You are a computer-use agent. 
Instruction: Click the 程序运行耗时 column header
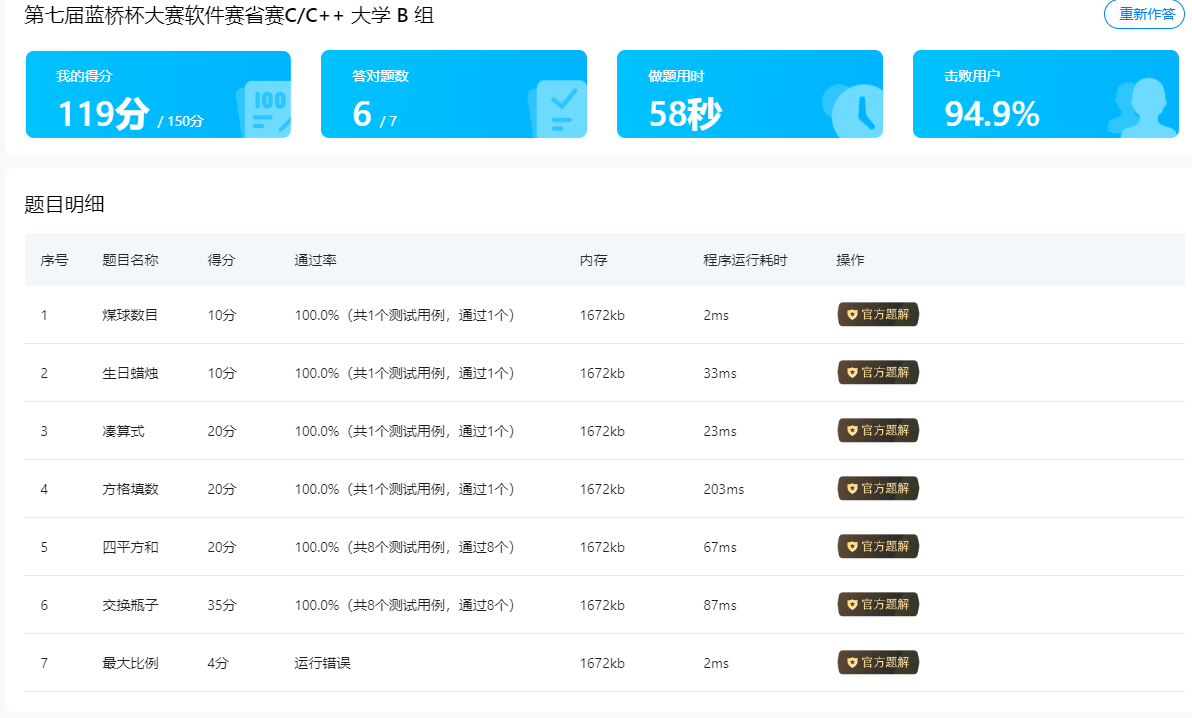[745, 260]
